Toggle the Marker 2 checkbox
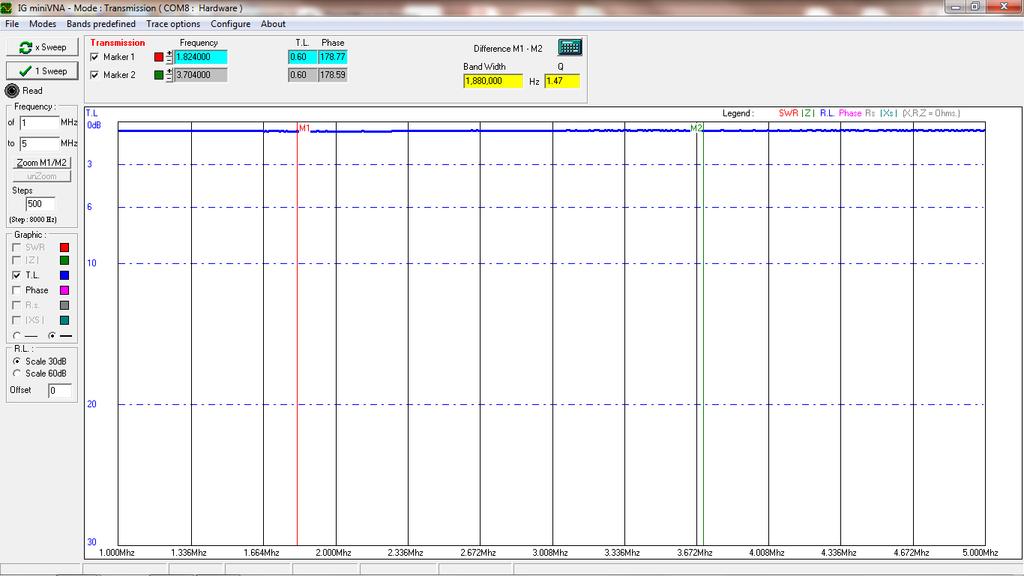Viewport: 1024px width, 576px height. [95, 75]
